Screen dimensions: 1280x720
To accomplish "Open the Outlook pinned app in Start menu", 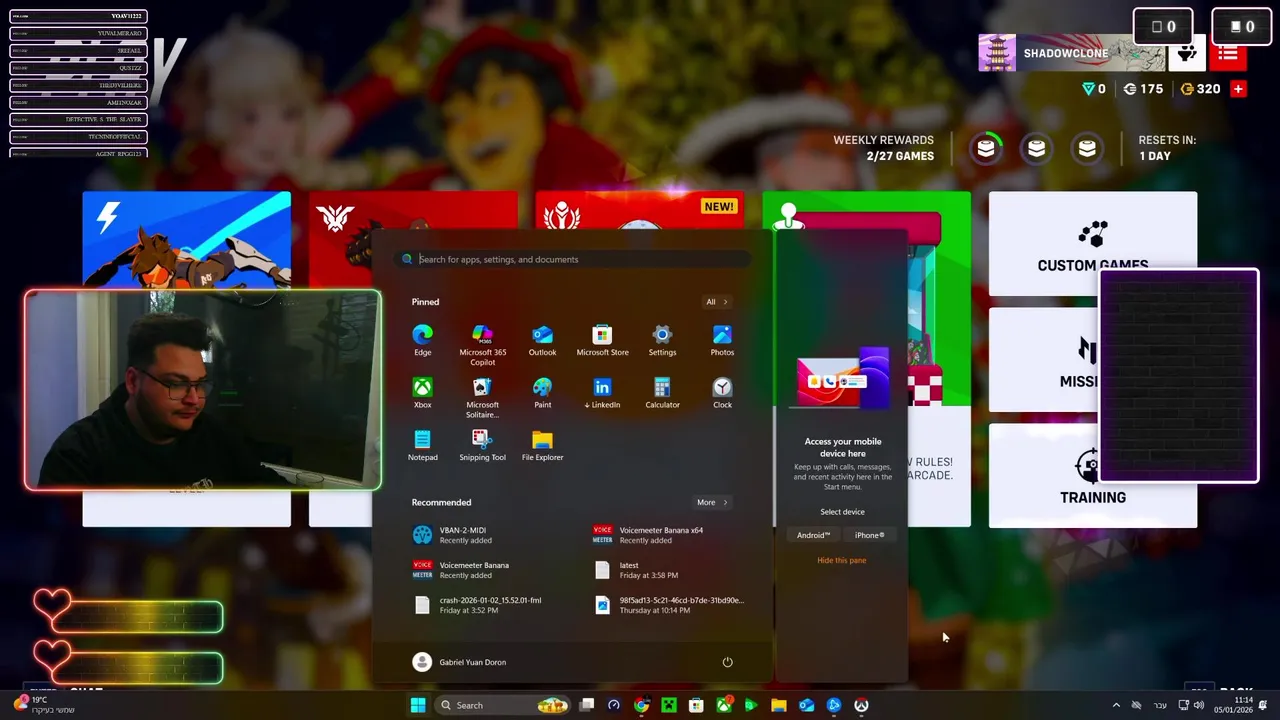I will 542,340.
